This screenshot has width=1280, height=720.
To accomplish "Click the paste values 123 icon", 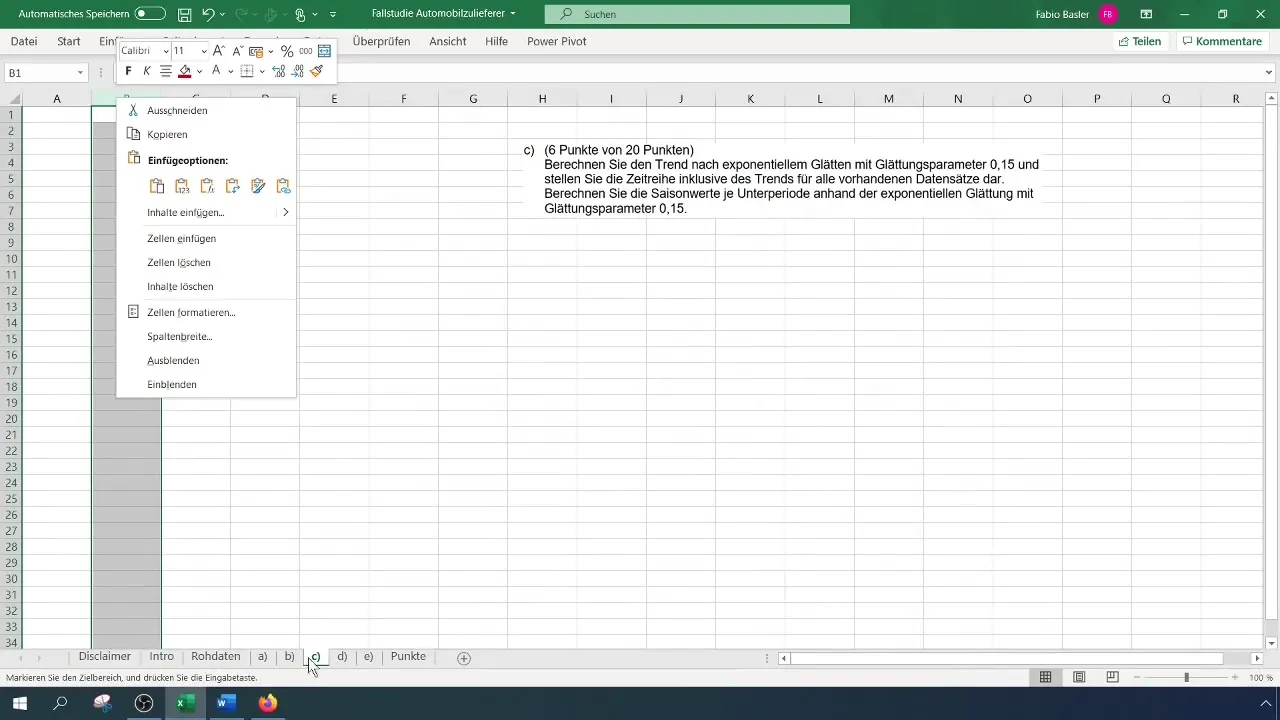I will [182, 186].
